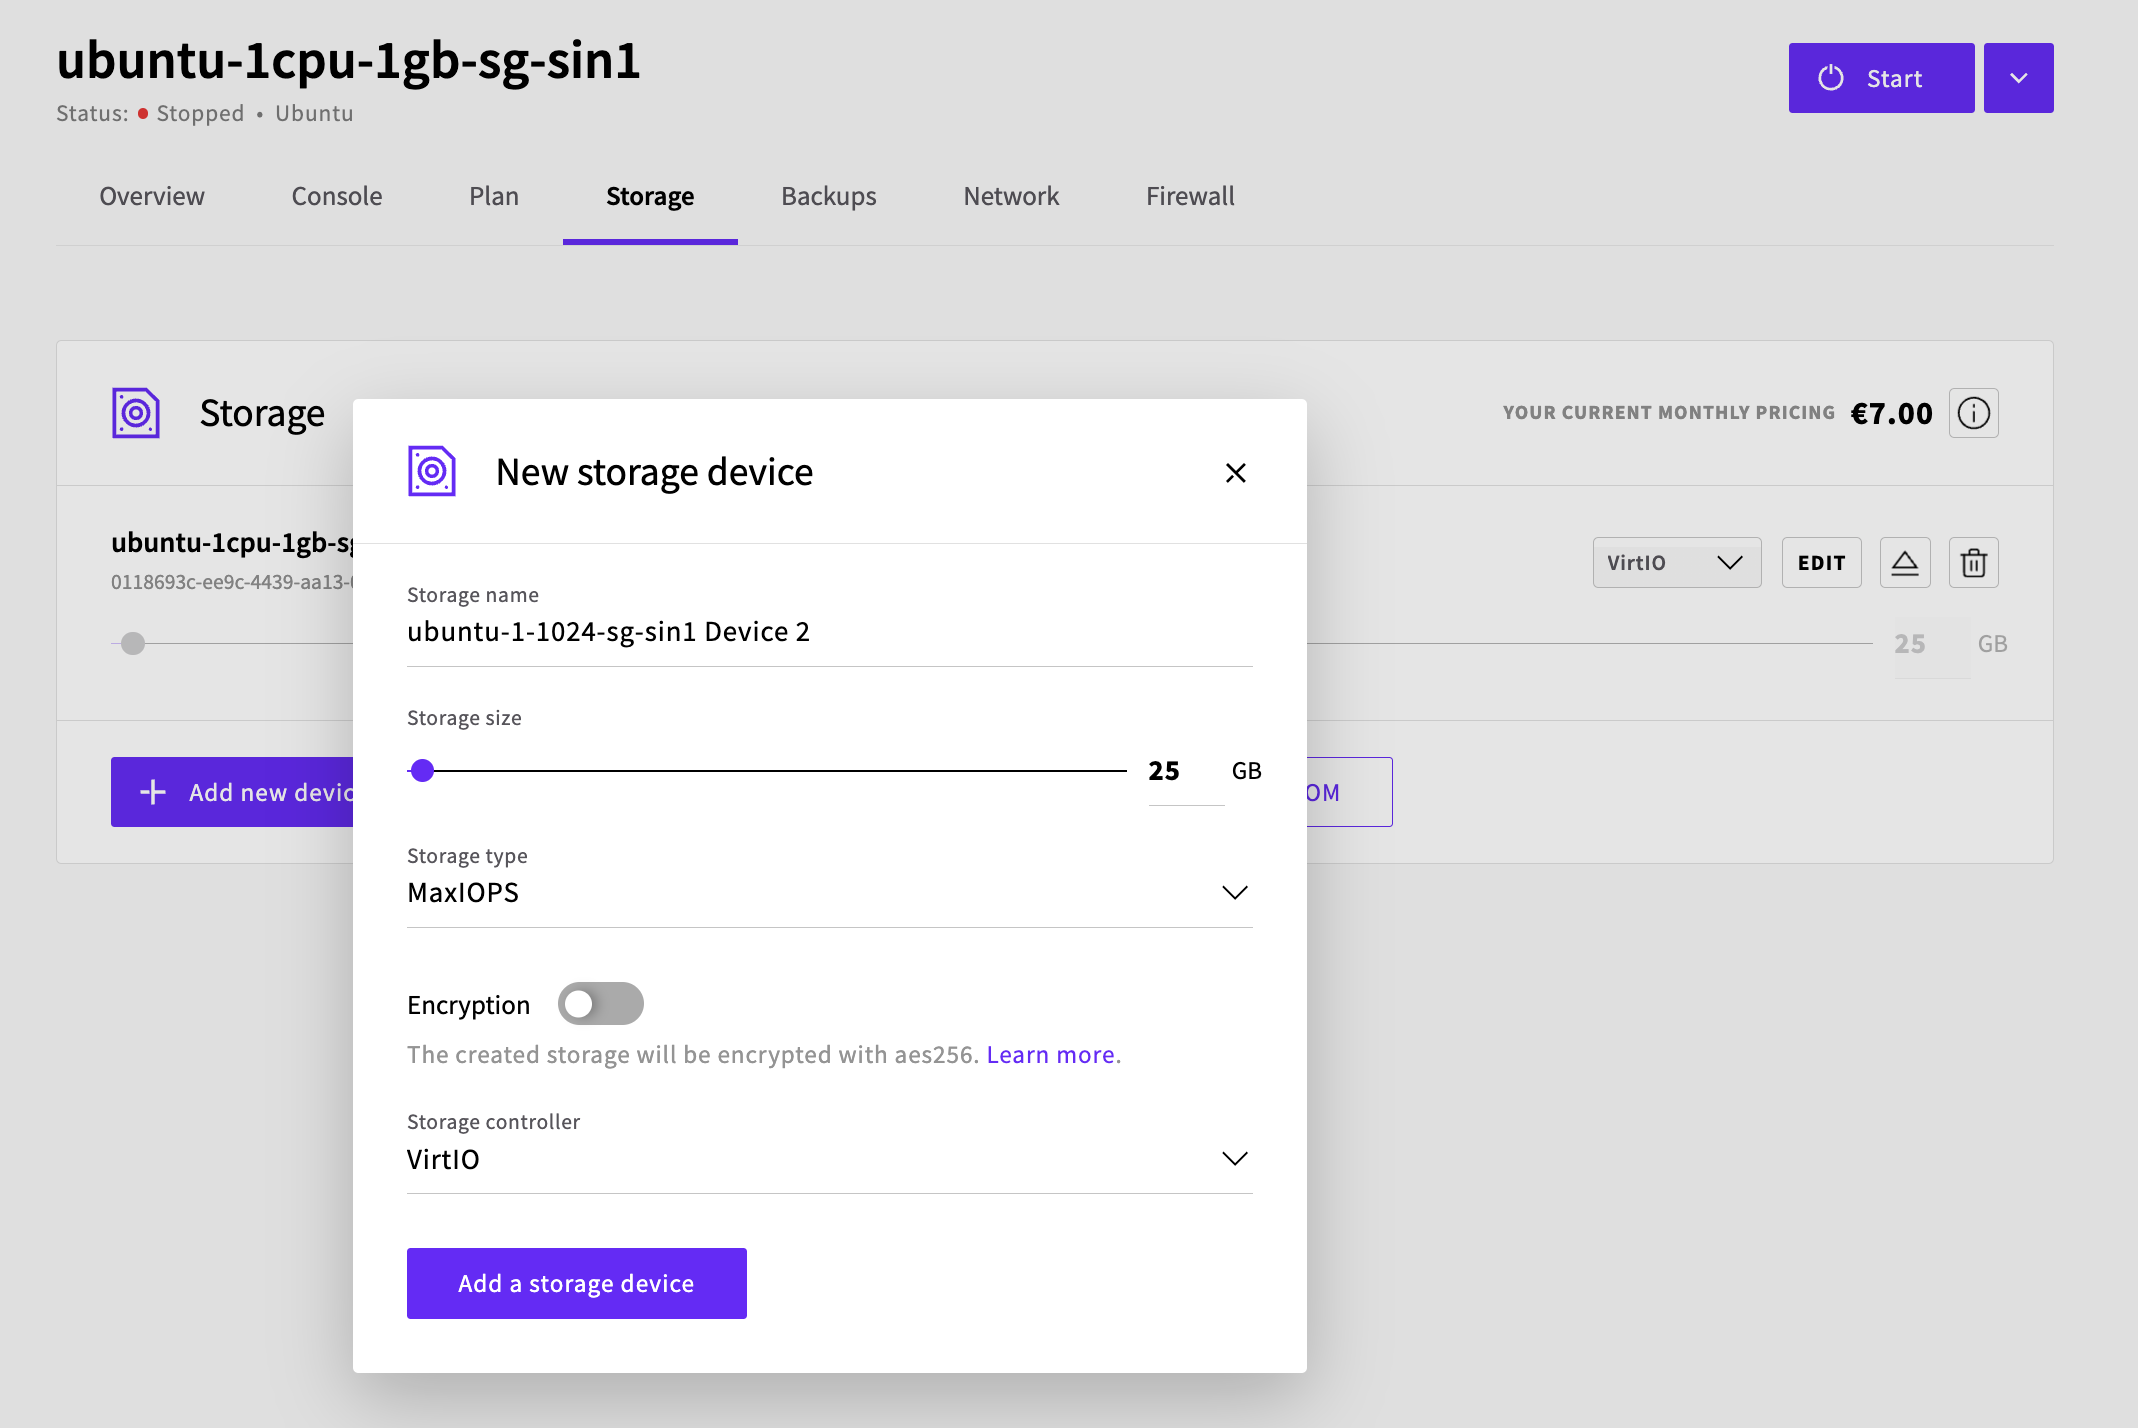2138x1428 pixels.
Task: Click the Storage name input field
Action: [830, 632]
